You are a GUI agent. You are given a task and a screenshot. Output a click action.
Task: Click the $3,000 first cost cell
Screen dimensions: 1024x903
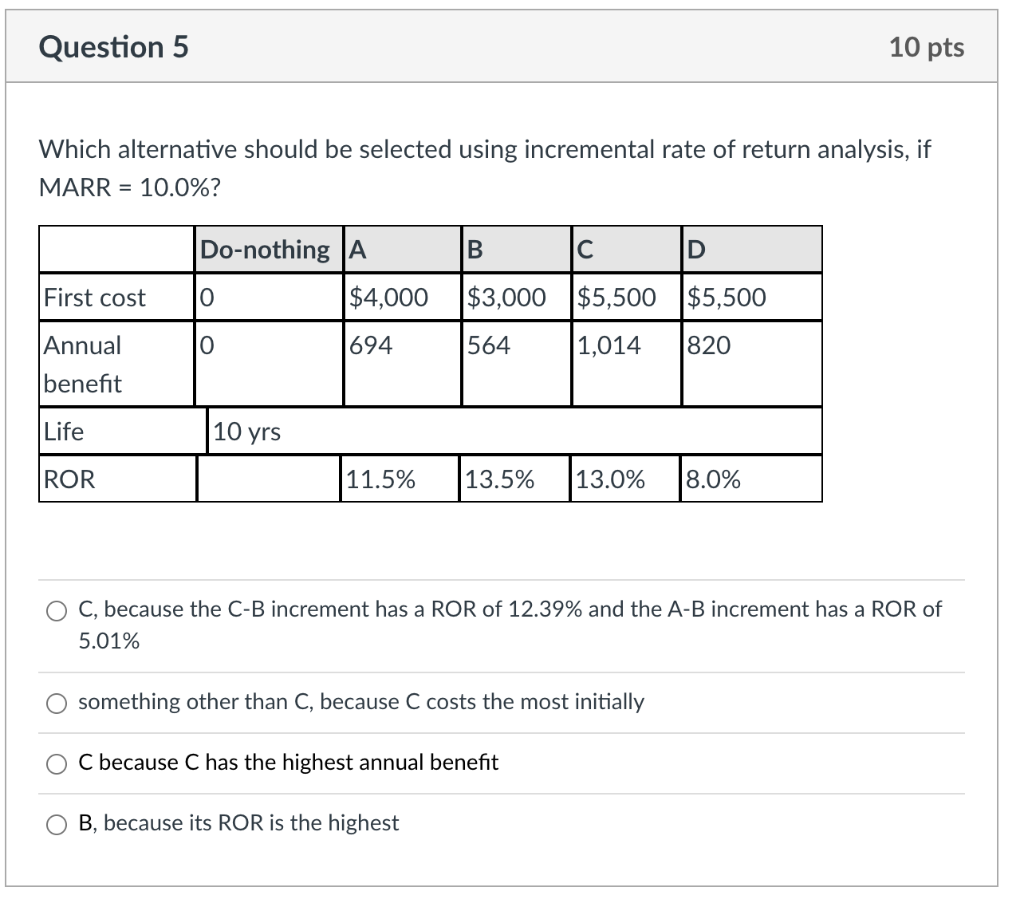498,296
